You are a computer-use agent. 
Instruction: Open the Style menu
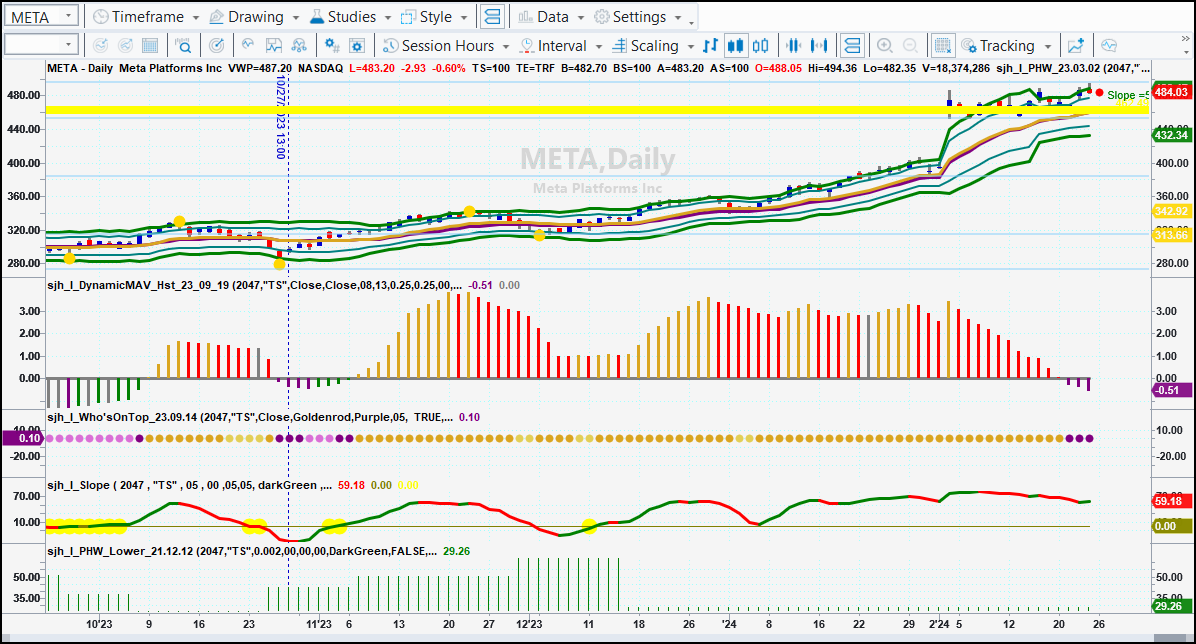point(434,17)
